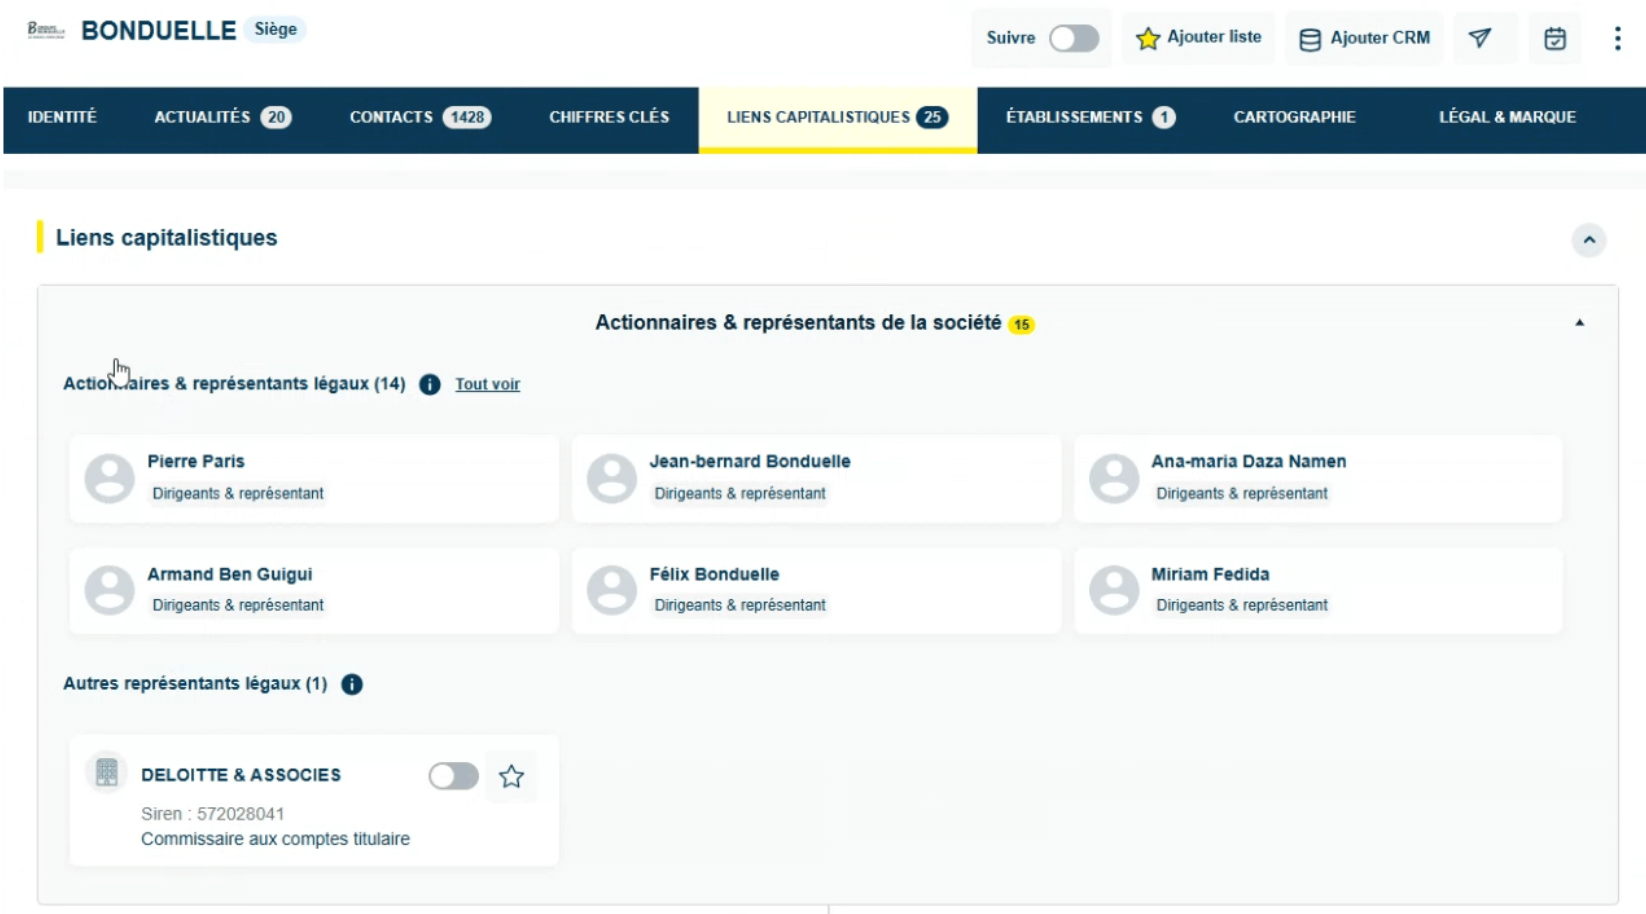Open the CONTACTS tab
1646x914 pixels.
(420, 118)
